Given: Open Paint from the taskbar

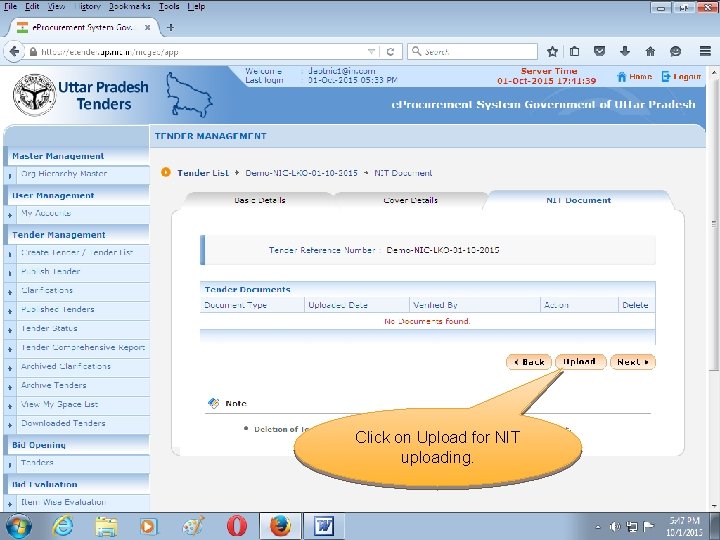Looking at the screenshot, I should (193, 526).
